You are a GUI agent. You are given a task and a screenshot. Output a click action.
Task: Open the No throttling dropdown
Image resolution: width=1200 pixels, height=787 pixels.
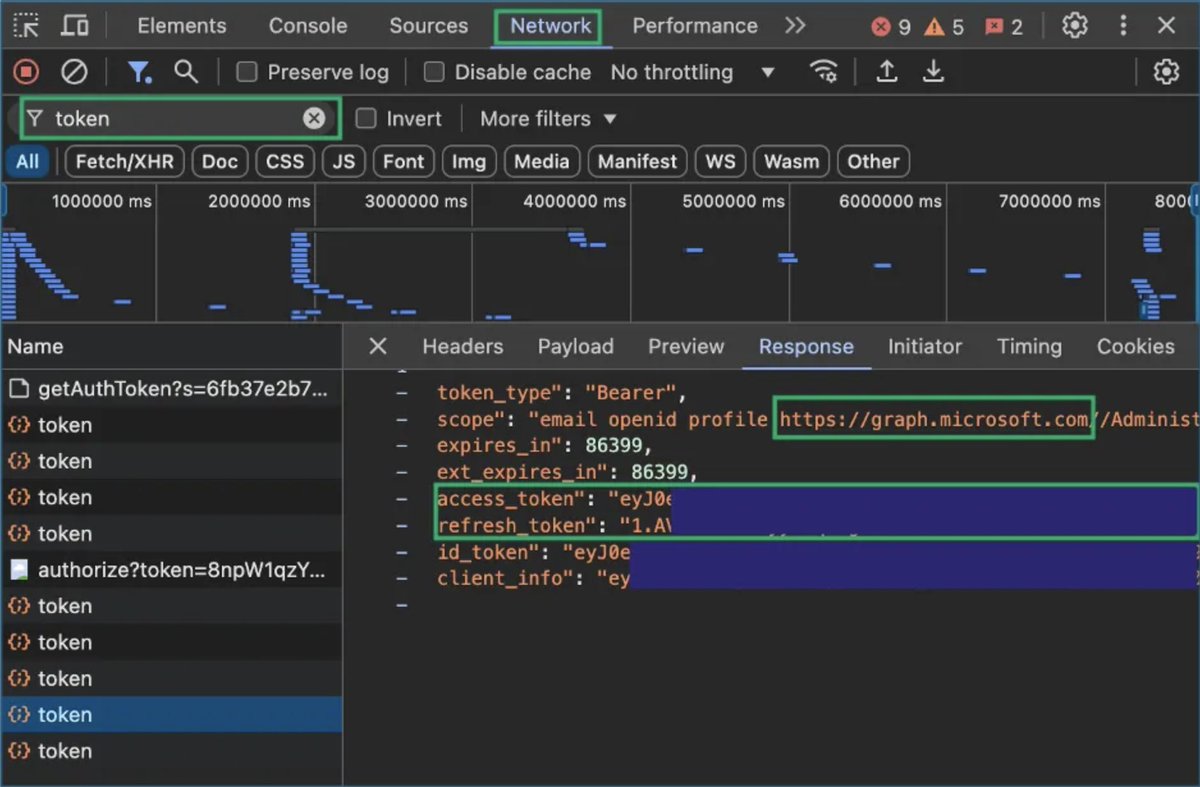693,72
